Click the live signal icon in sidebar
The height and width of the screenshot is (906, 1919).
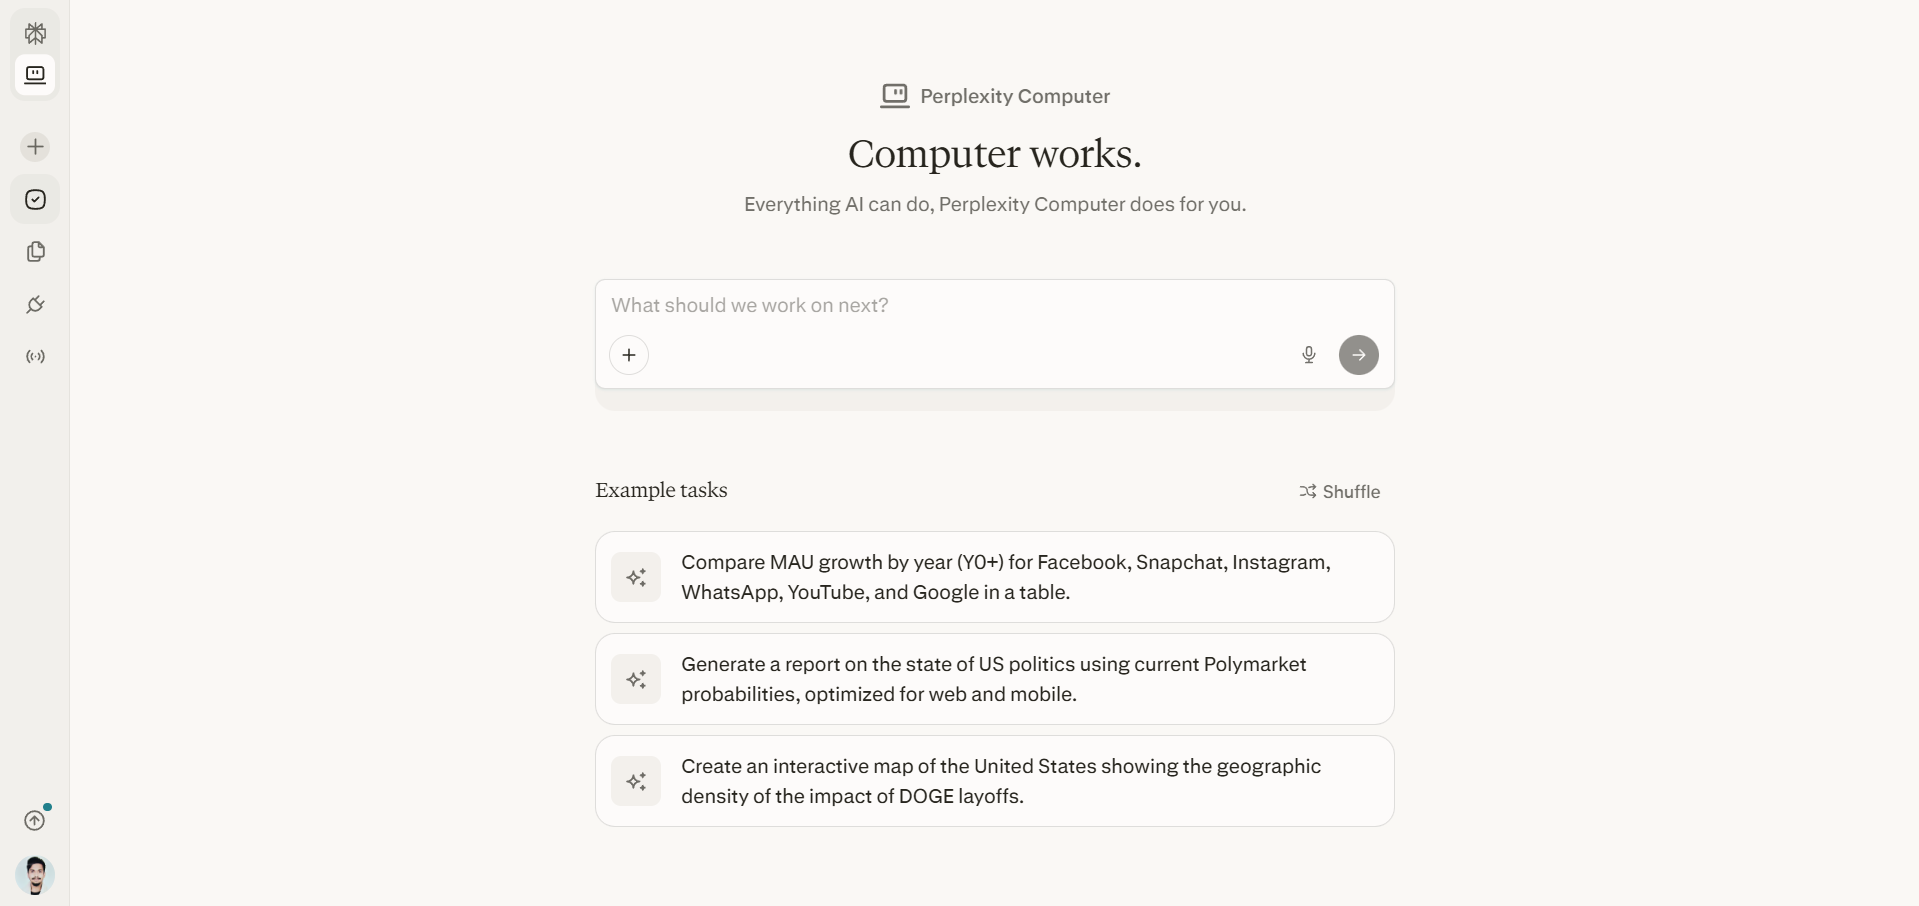coord(35,357)
